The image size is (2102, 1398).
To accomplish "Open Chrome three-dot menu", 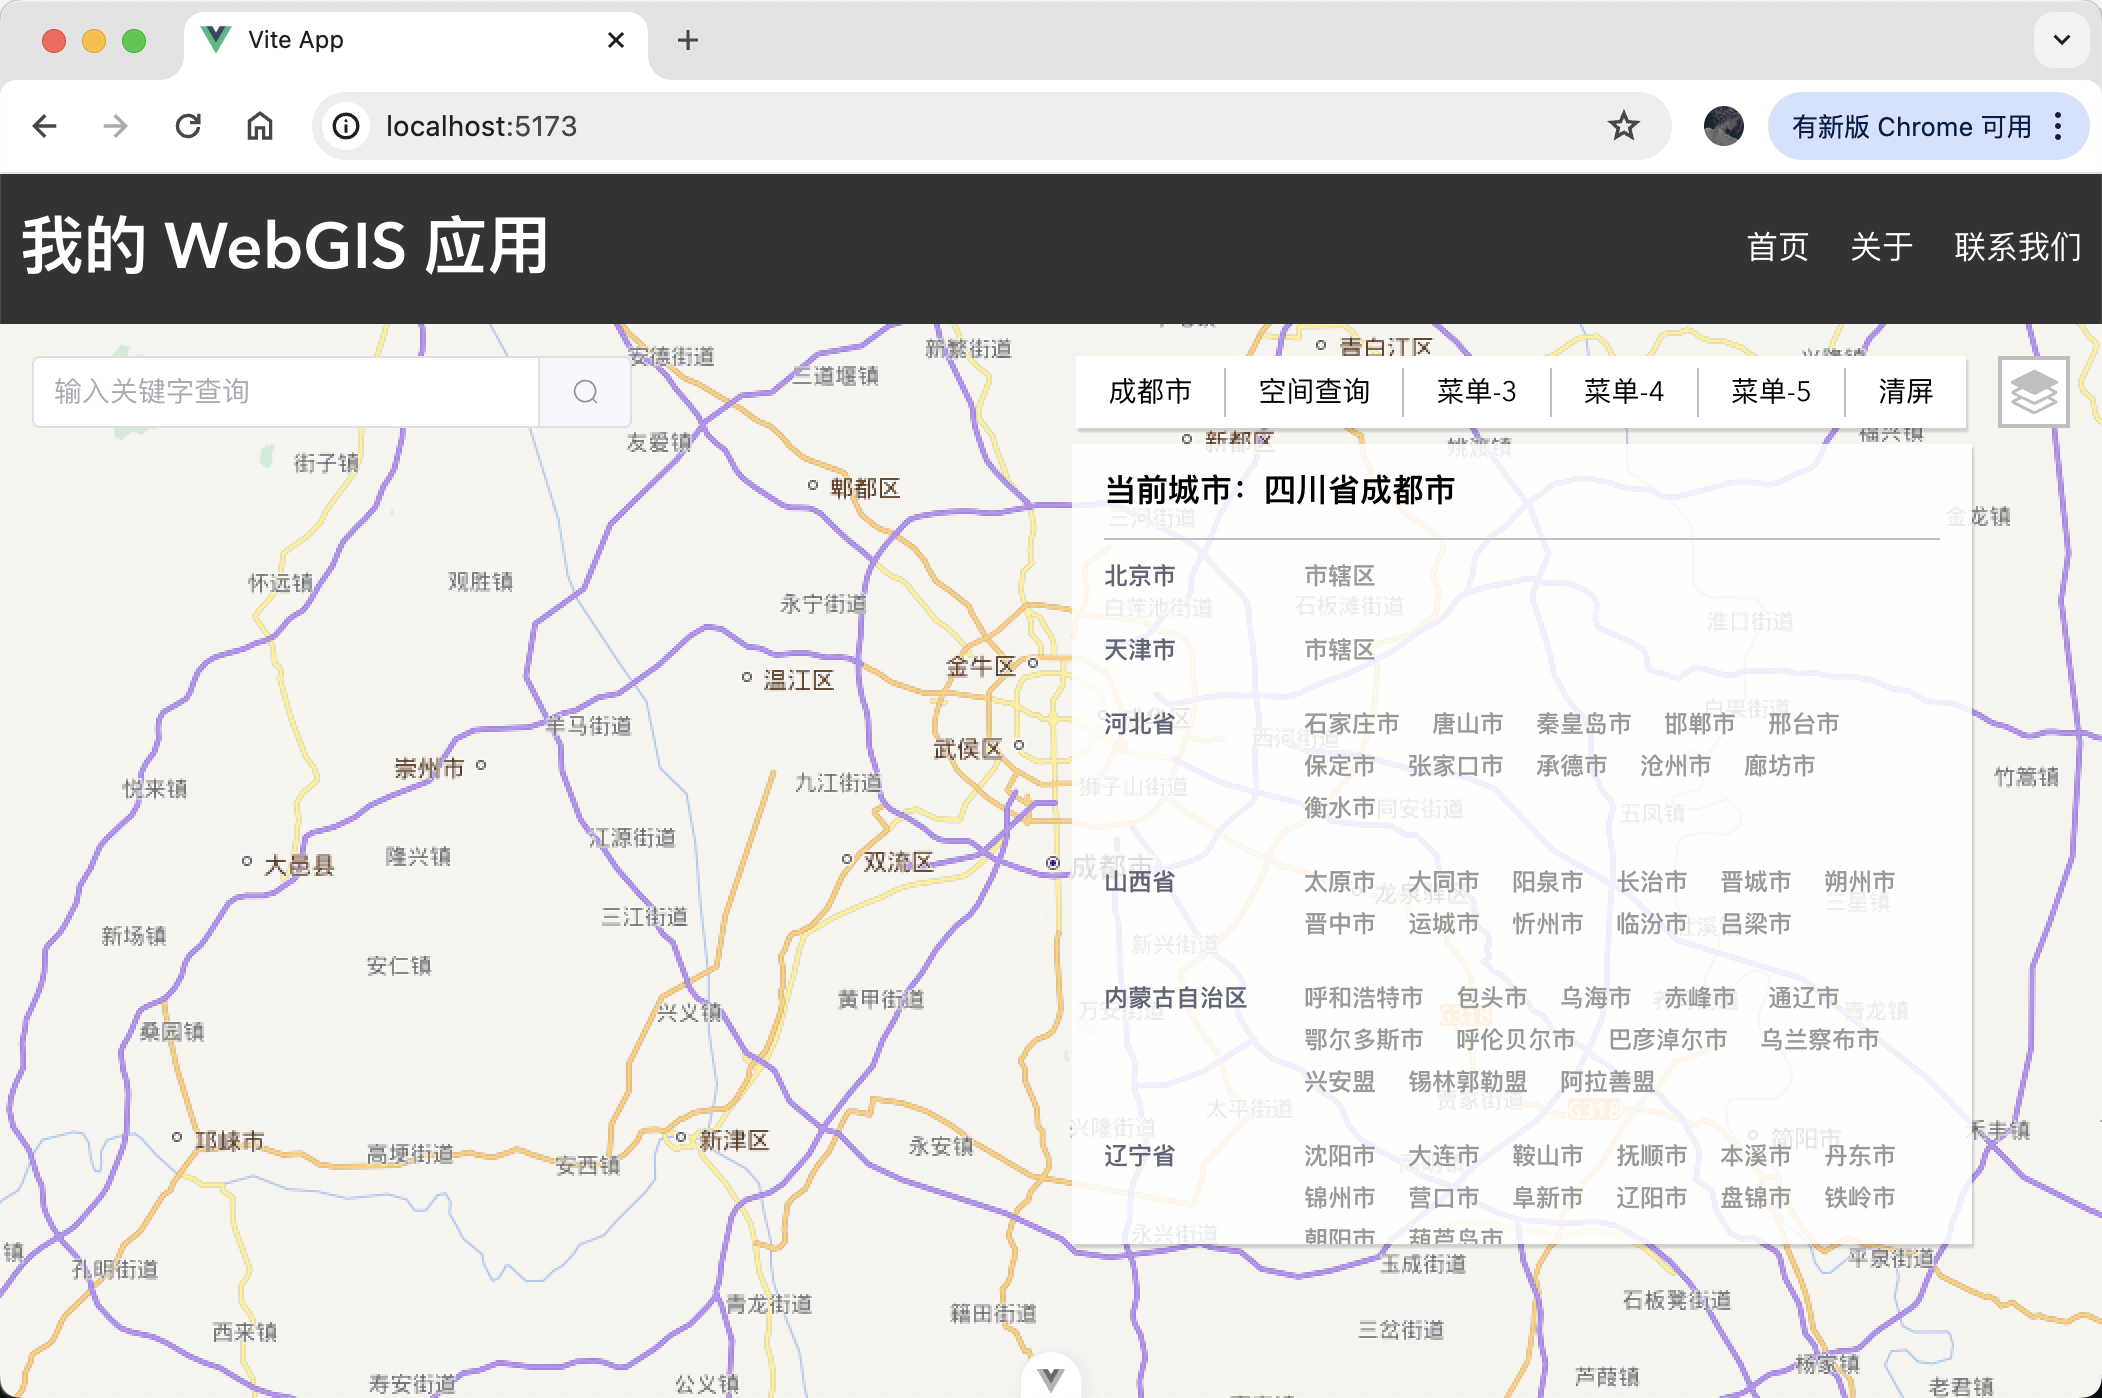I will point(2058,126).
